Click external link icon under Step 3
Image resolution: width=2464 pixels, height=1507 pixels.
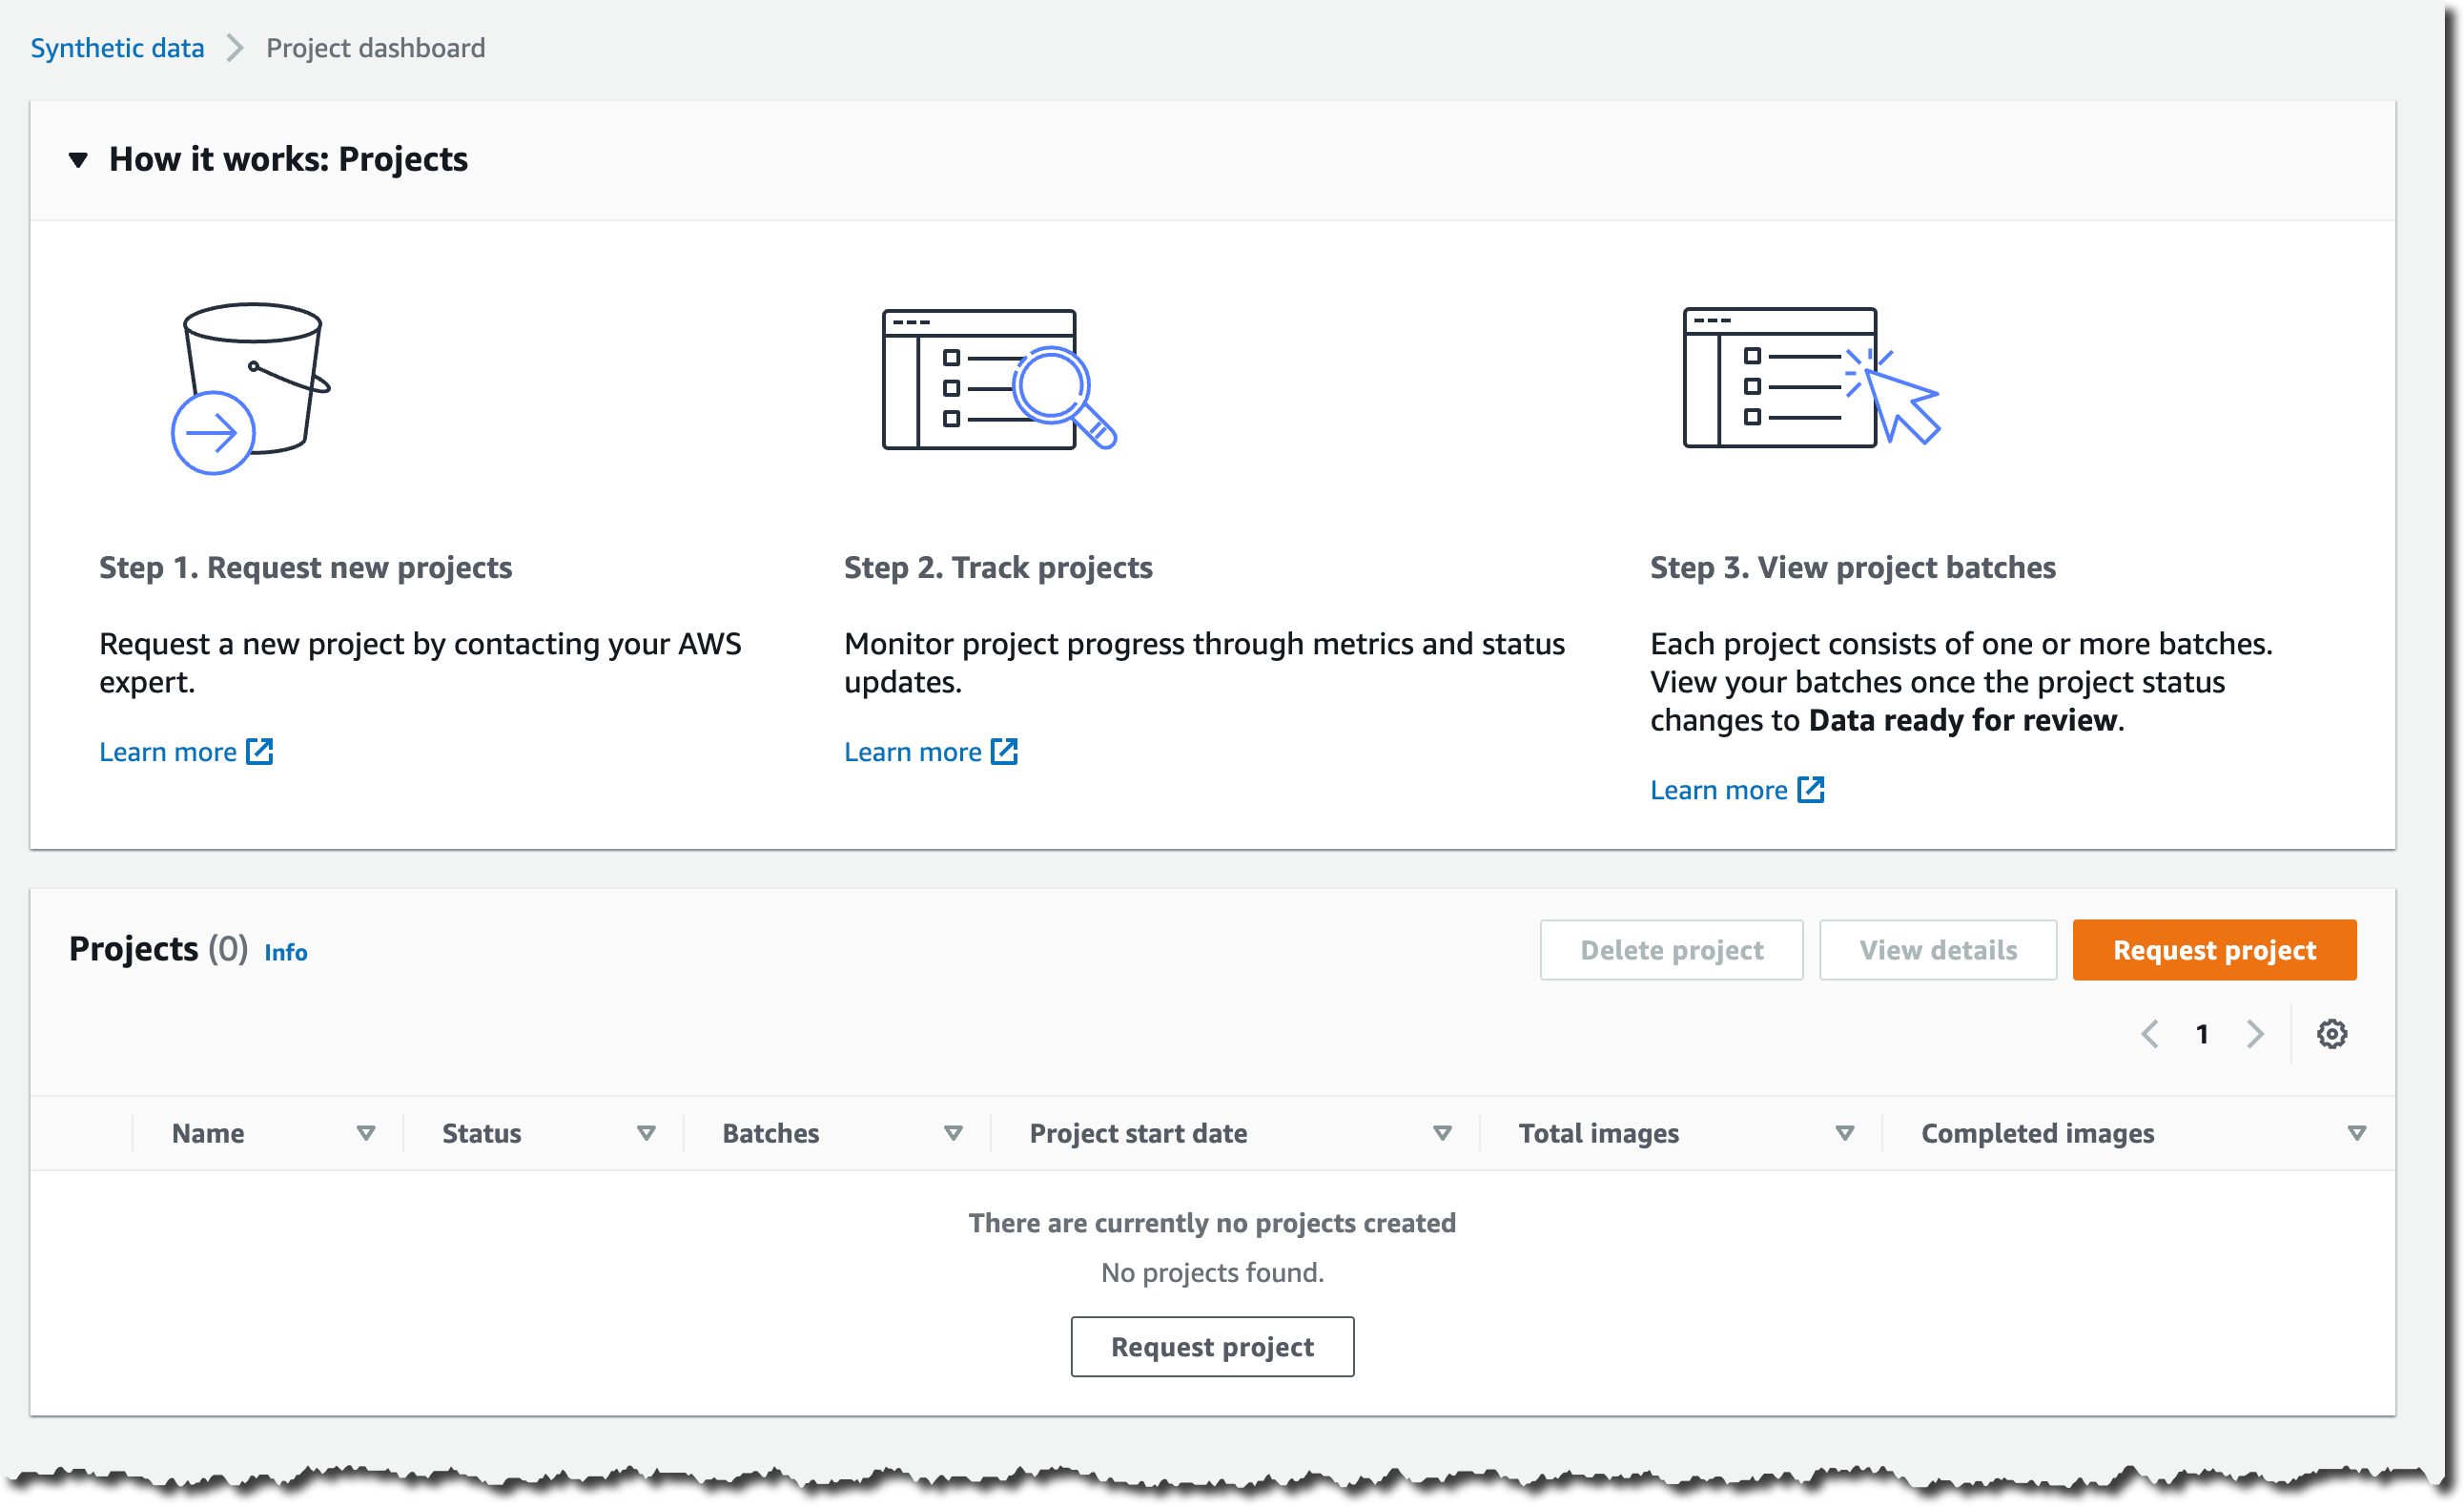[x=1811, y=790]
